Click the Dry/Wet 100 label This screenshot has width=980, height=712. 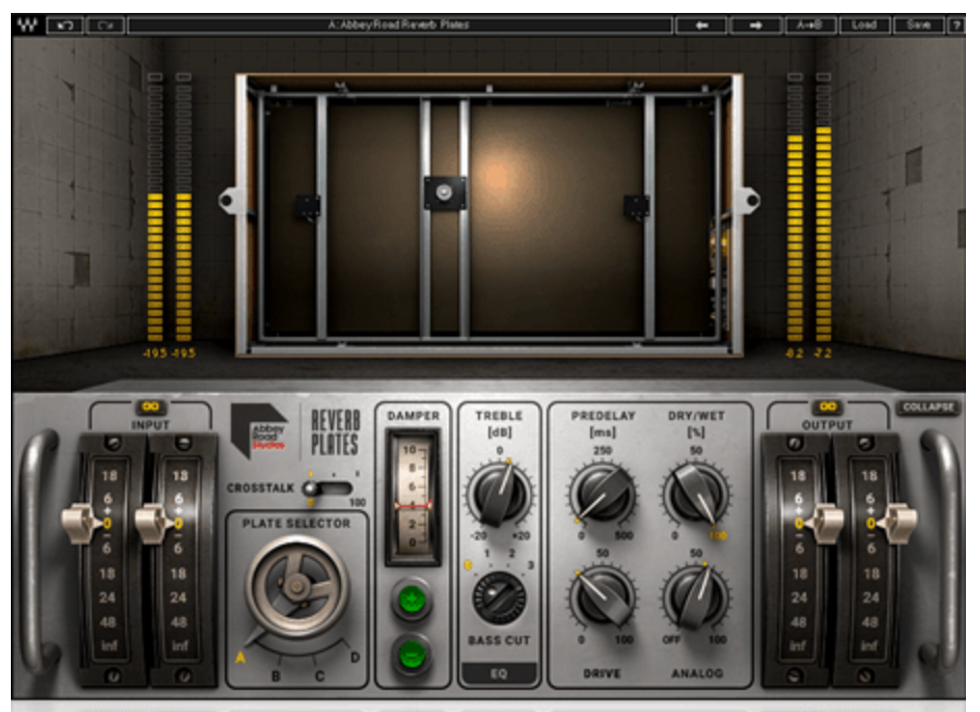[x=718, y=536]
